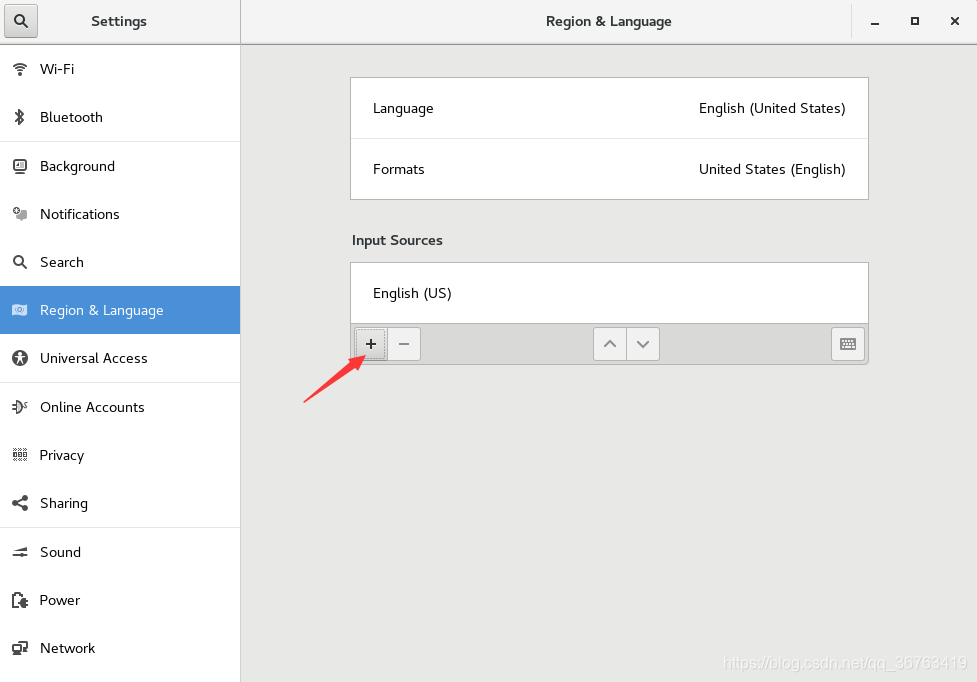The height and width of the screenshot is (682, 977).
Task: Go to Background settings
Action: [x=120, y=166]
